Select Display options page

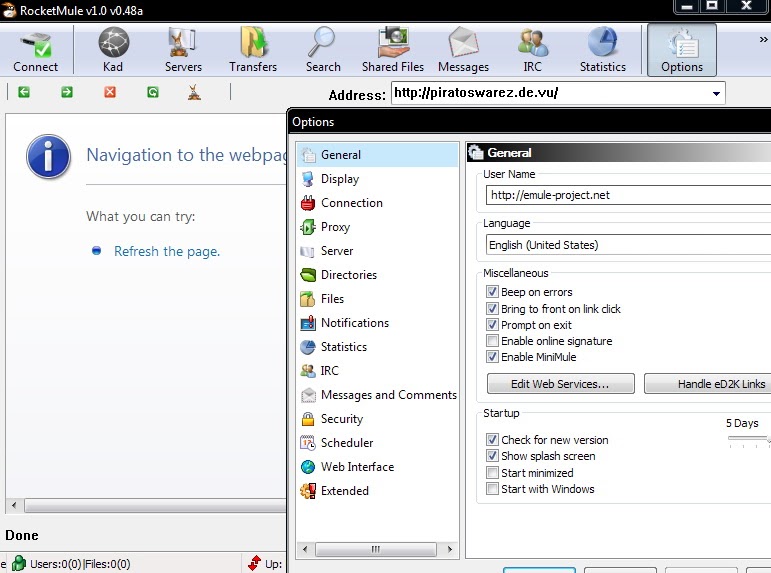(377, 179)
